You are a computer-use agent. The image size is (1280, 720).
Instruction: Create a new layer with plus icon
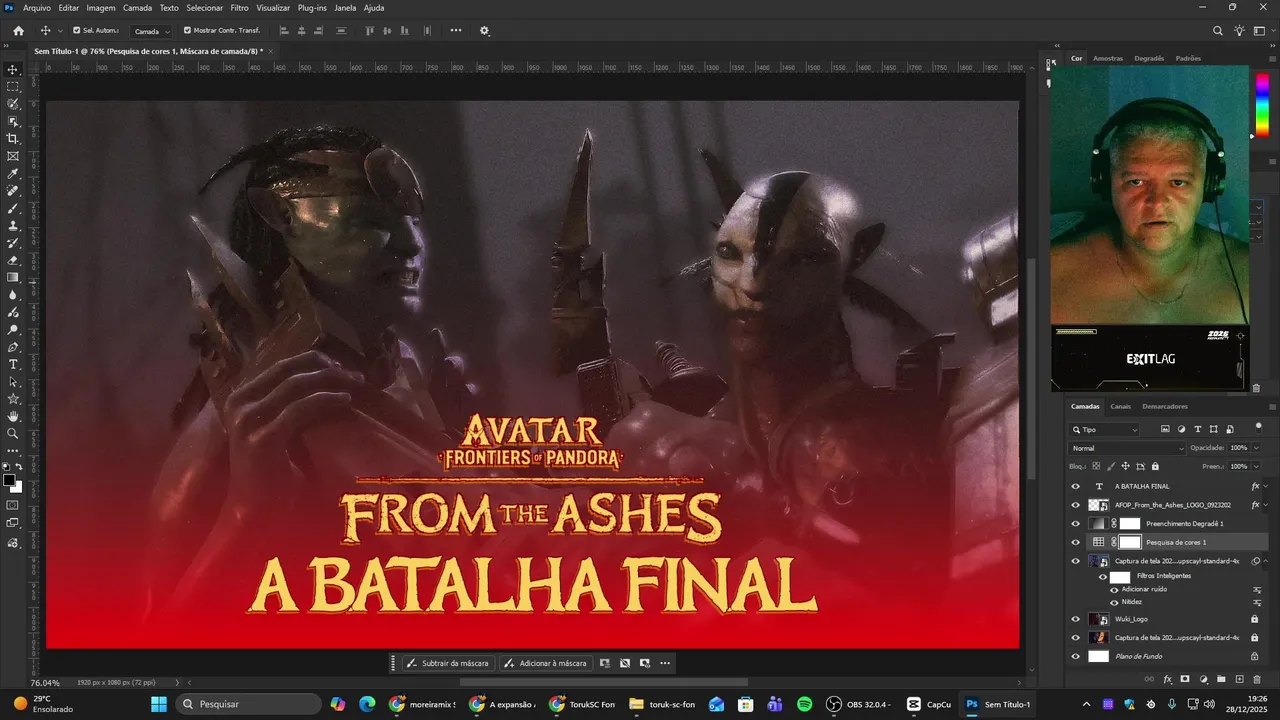click(1239, 679)
